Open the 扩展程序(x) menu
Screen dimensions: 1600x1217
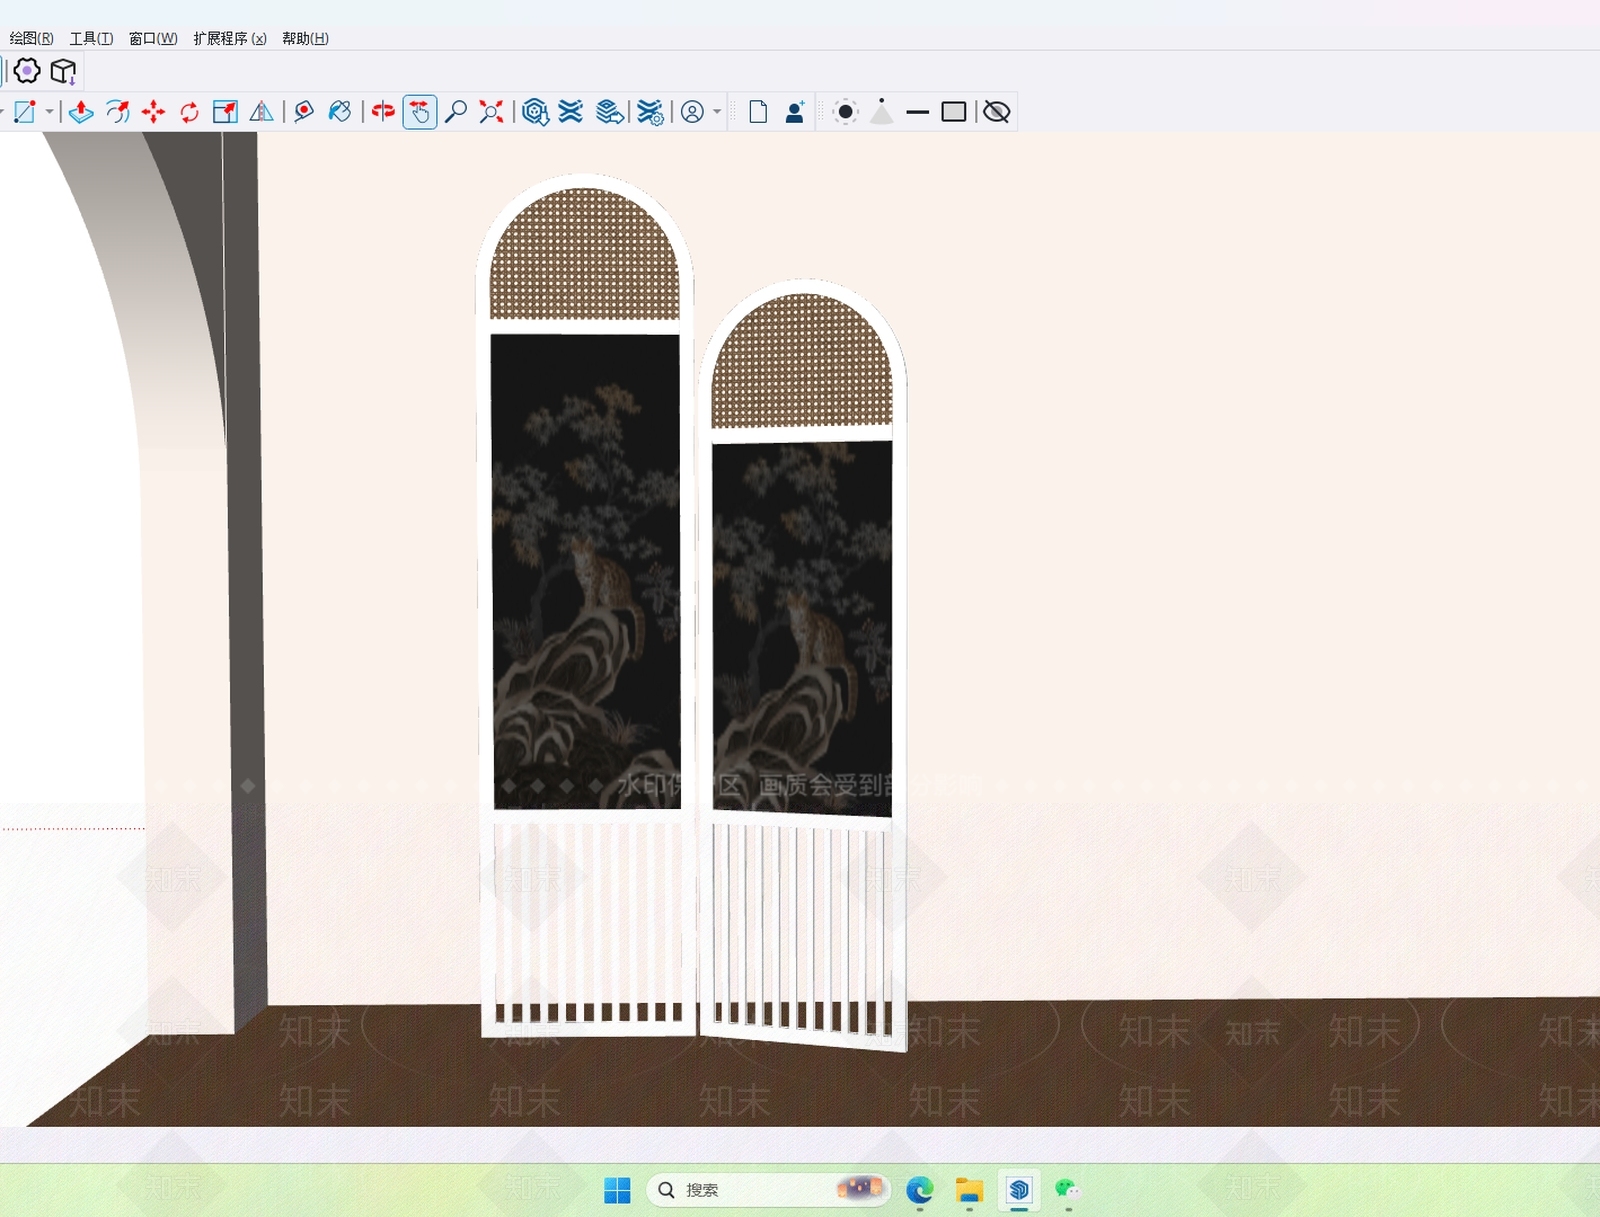point(230,38)
